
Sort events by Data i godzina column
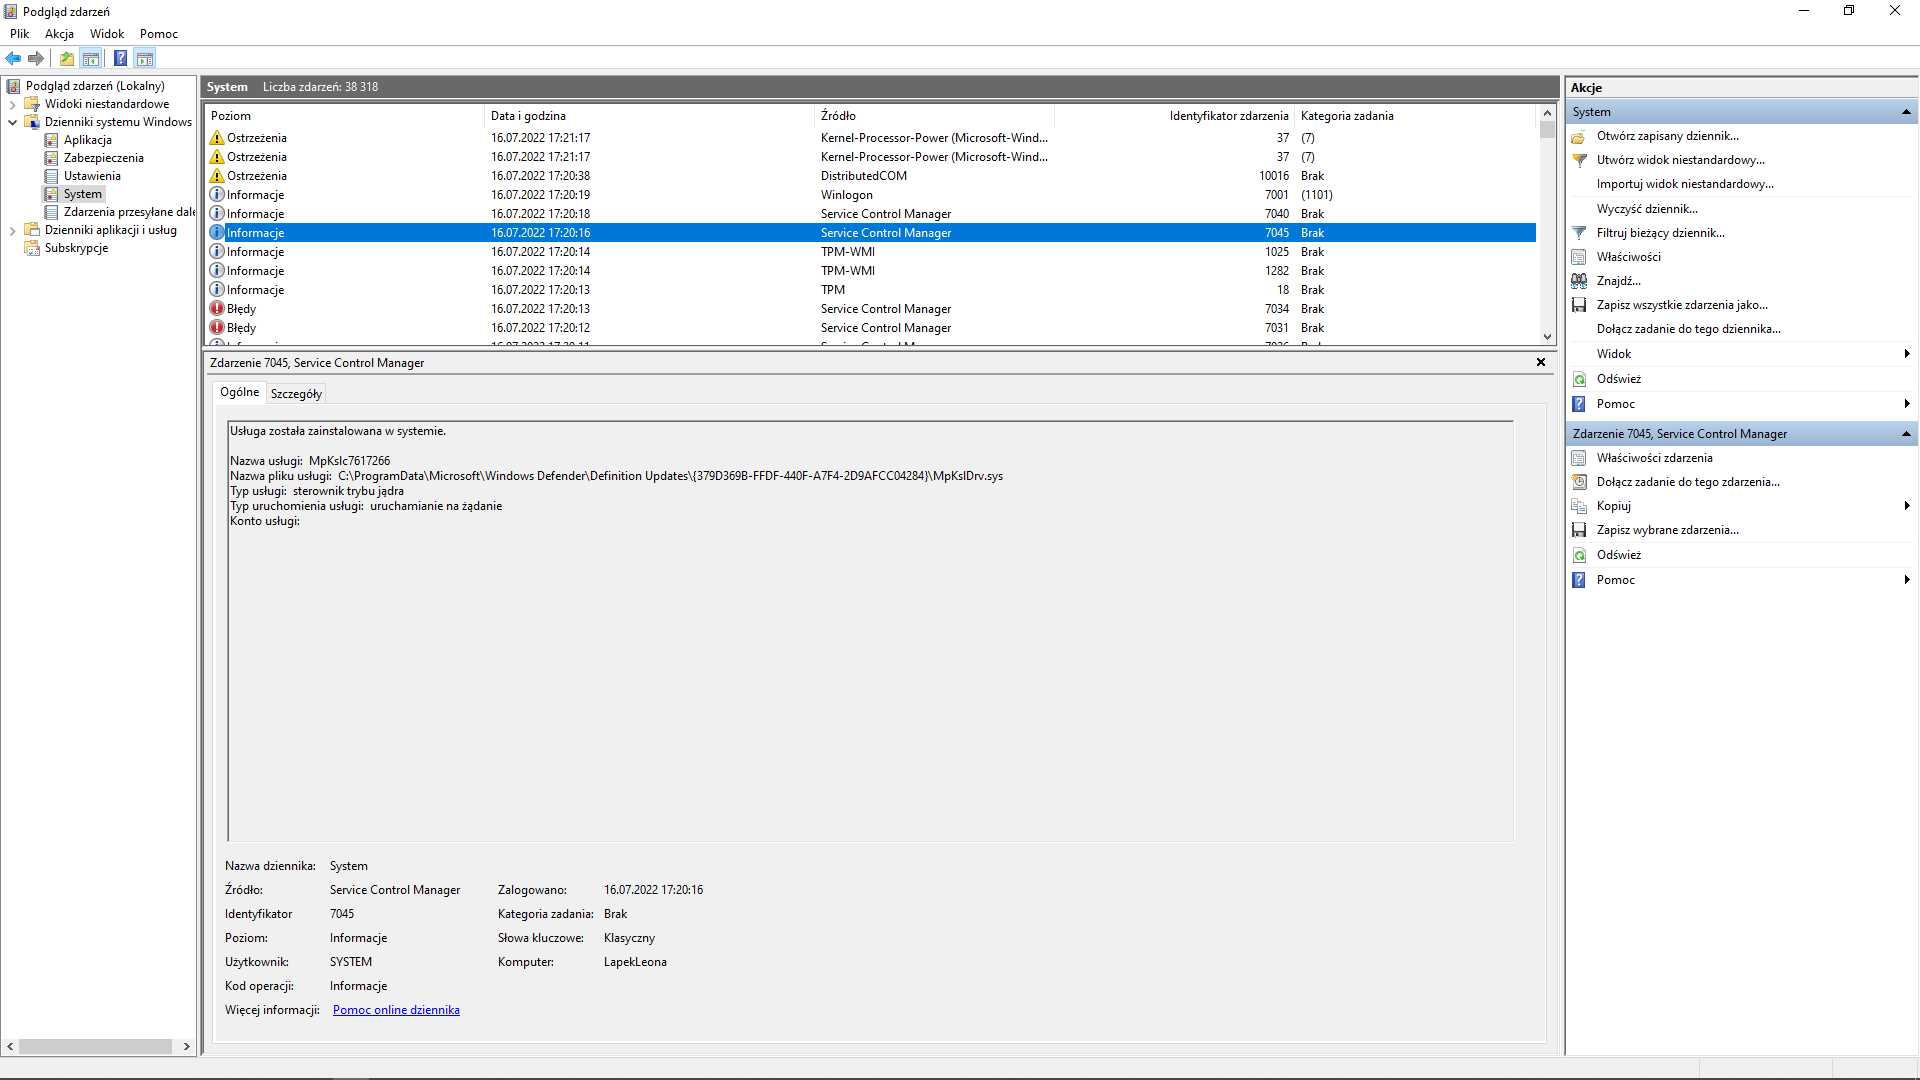pos(650,116)
